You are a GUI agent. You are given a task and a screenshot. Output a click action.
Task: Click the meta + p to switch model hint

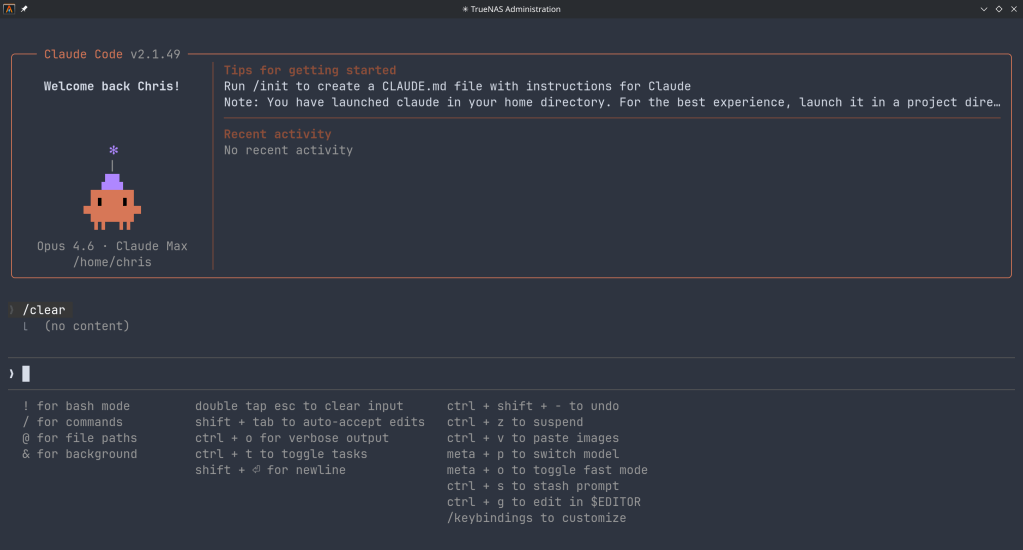pyautogui.click(x=532, y=454)
